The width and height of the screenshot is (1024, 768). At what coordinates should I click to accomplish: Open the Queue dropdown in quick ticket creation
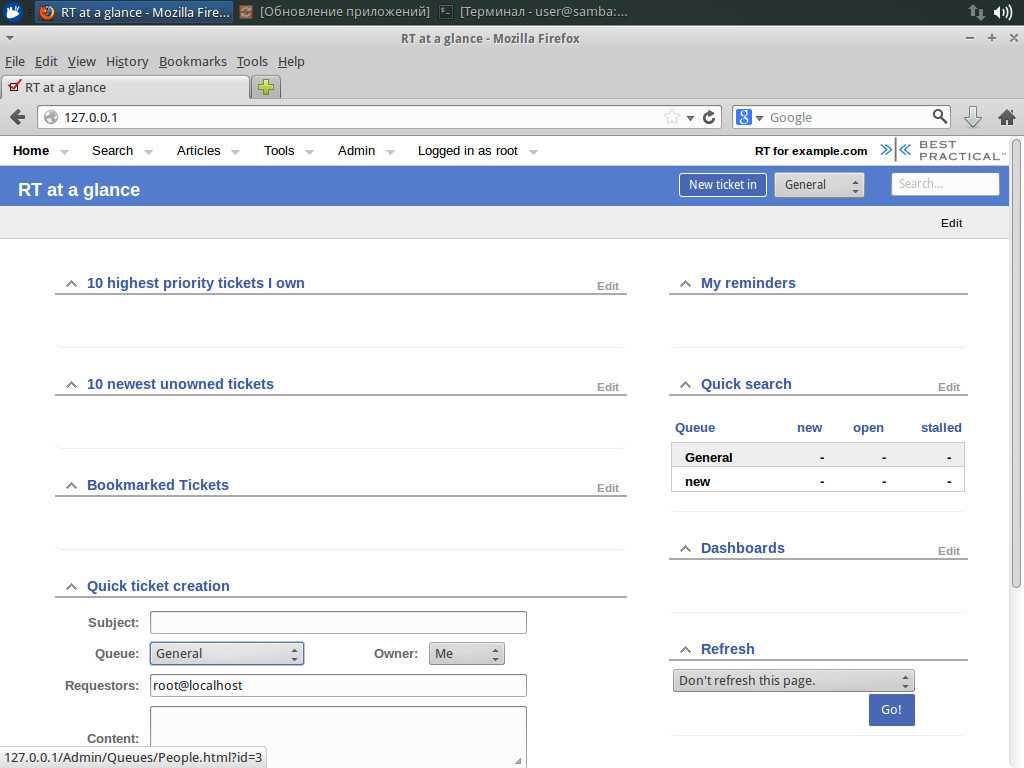tap(227, 653)
